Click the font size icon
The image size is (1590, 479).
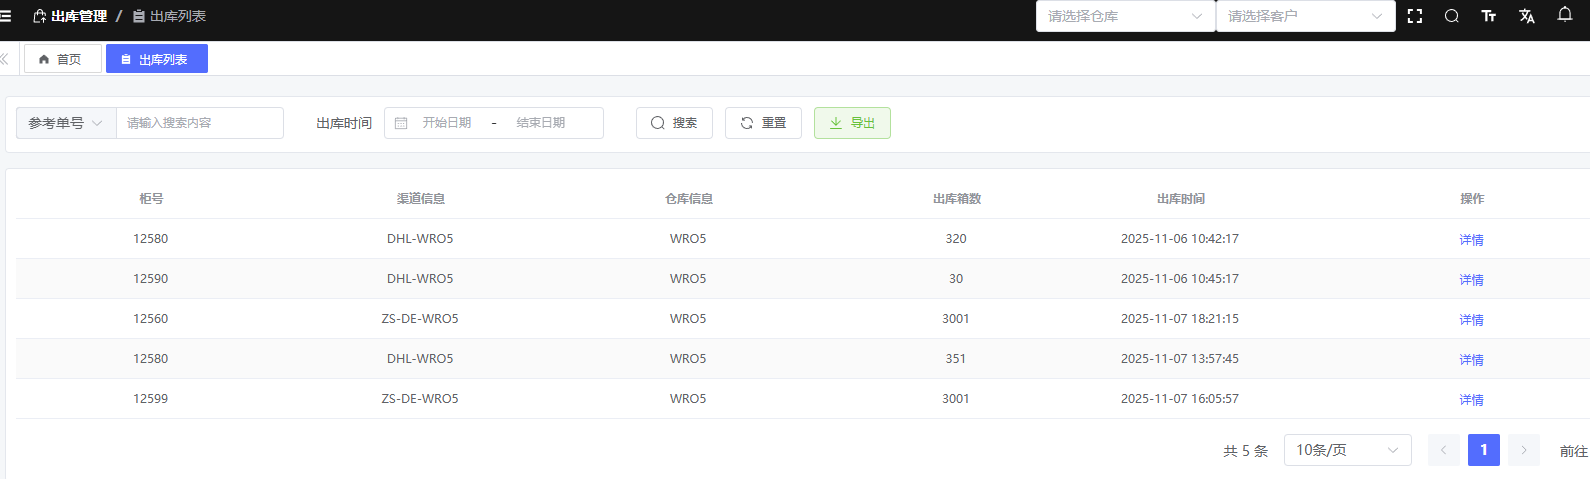pyautogui.click(x=1489, y=16)
